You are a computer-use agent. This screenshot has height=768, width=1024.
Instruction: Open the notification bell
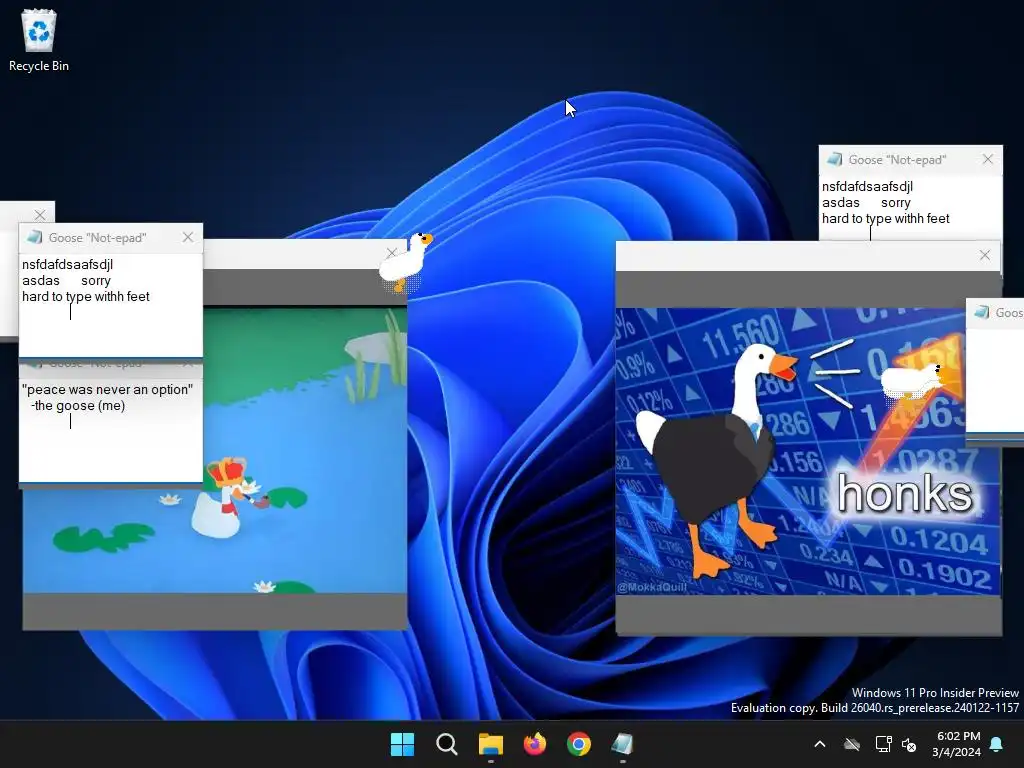pyautogui.click(x=997, y=744)
